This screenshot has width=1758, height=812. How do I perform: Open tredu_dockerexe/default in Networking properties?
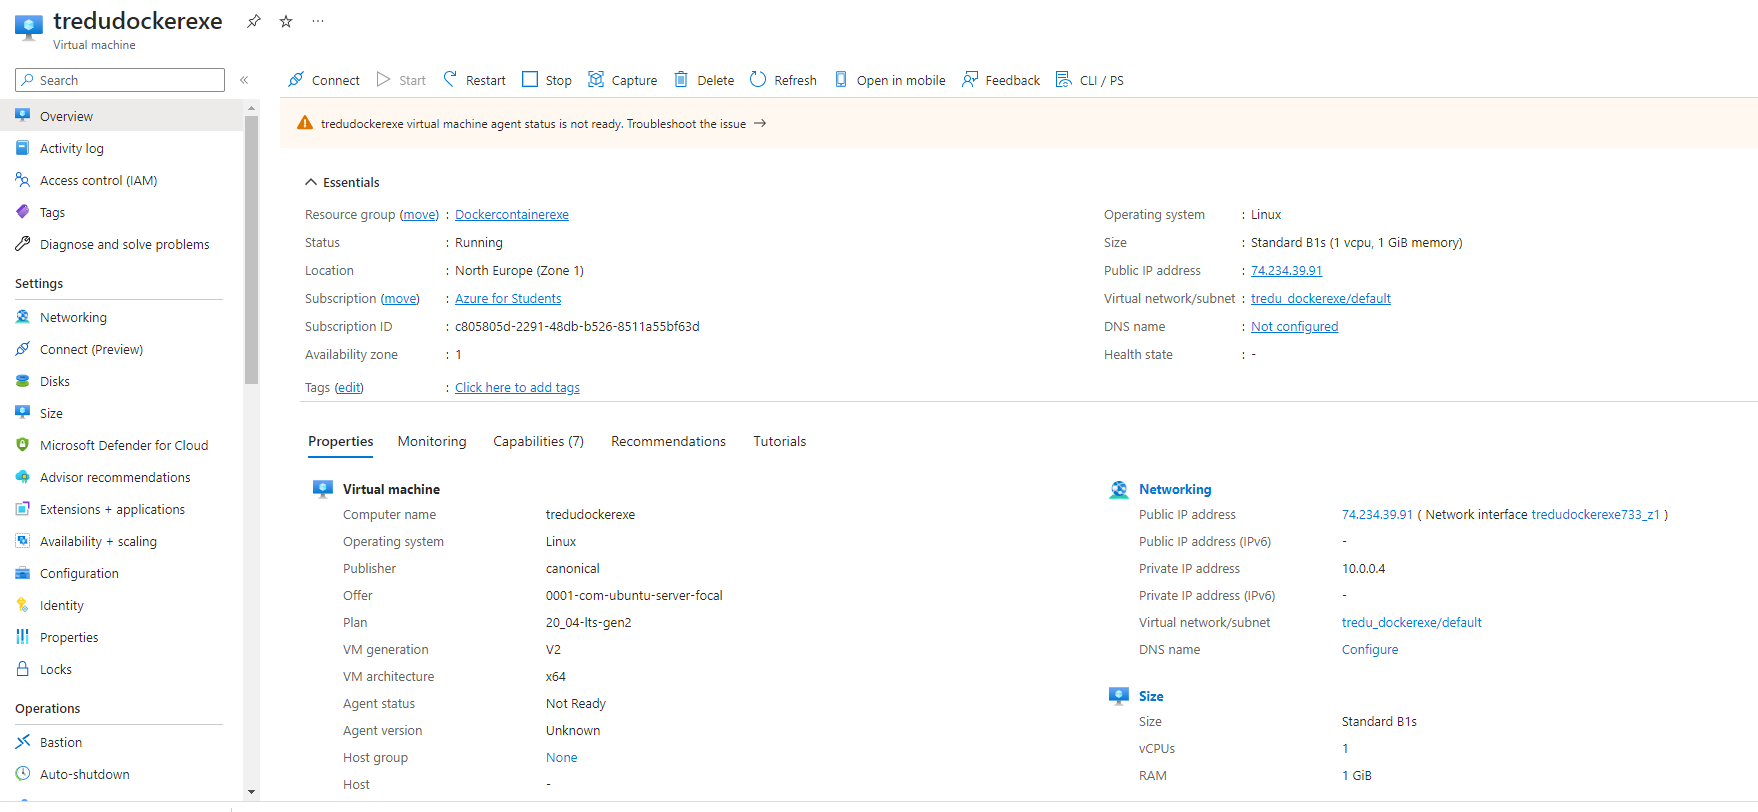[x=1412, y=623]
